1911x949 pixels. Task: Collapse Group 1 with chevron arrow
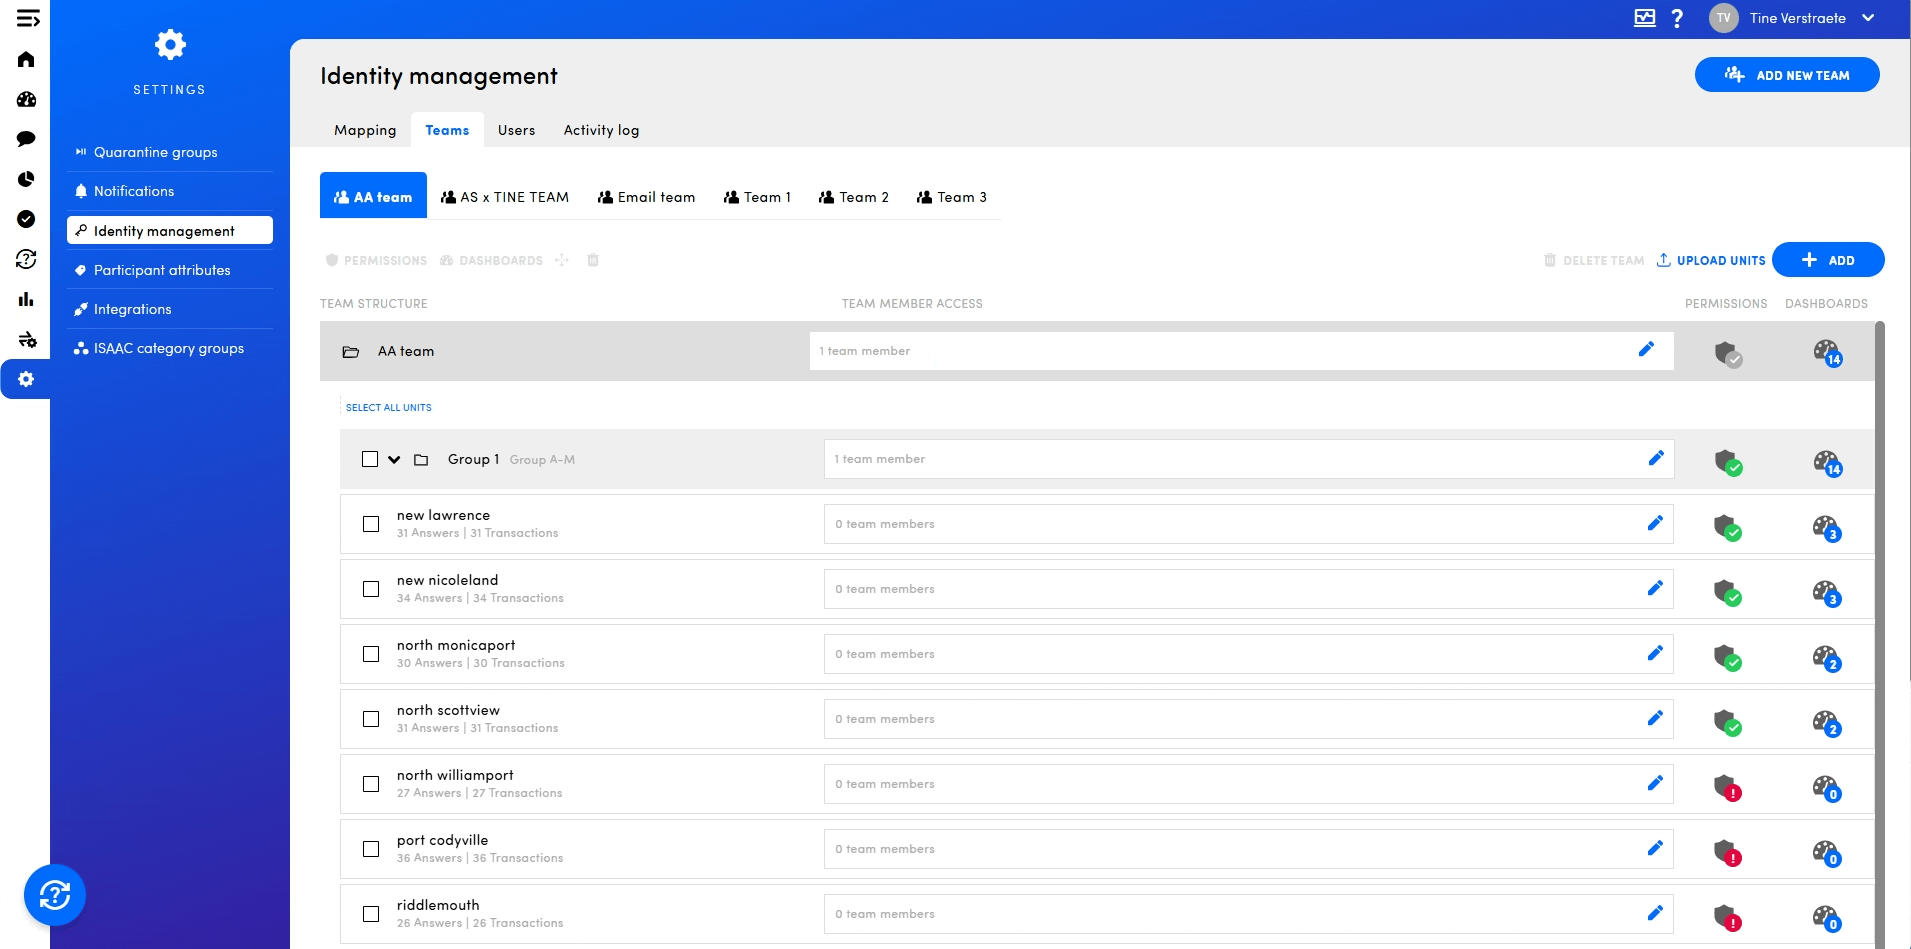(394, 460)
